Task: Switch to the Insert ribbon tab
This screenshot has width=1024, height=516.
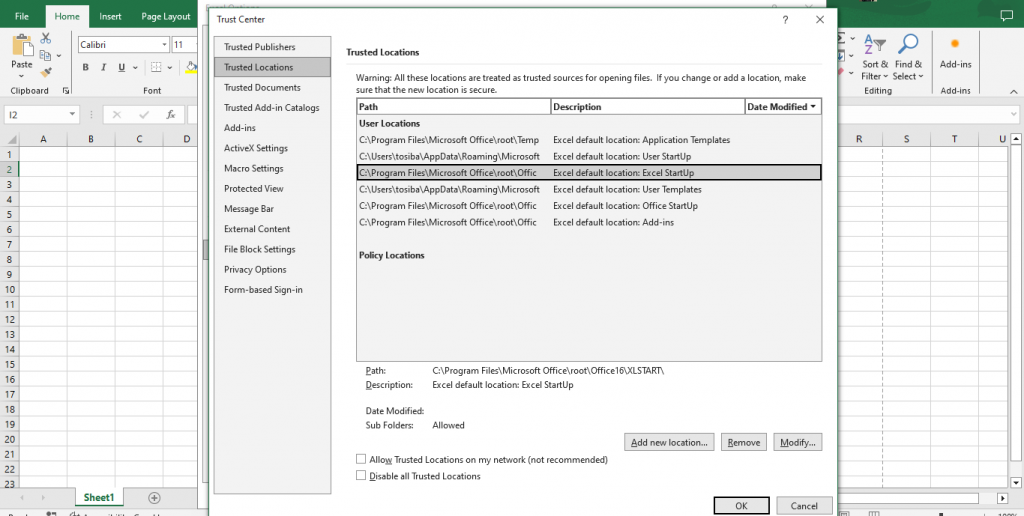Action: (110, 17)
